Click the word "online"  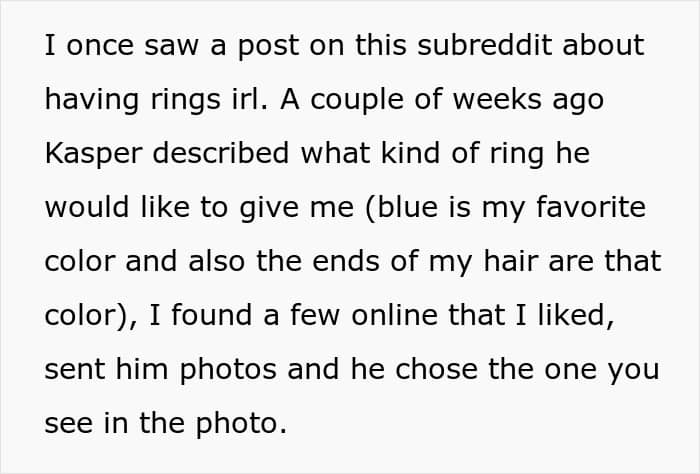395,316
